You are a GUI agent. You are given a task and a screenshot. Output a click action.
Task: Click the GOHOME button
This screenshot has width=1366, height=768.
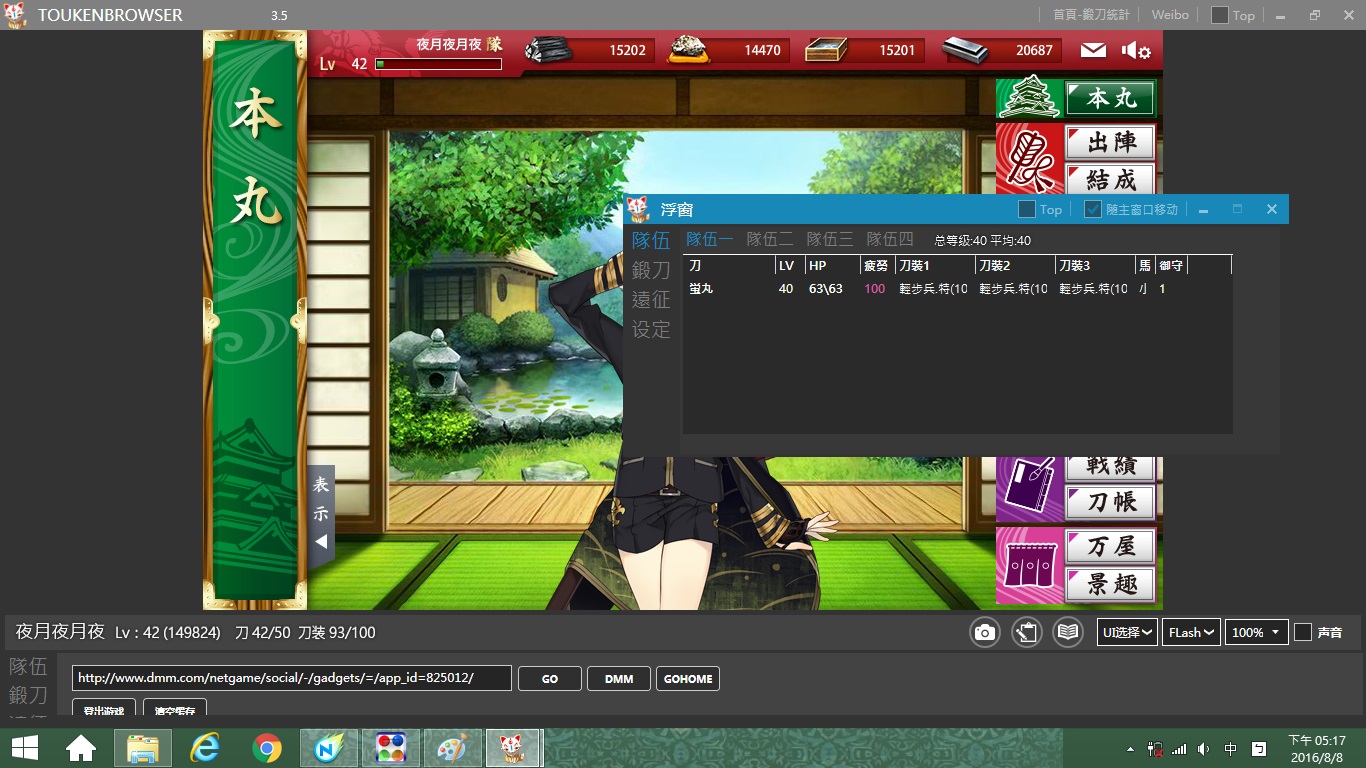point(688,678)
